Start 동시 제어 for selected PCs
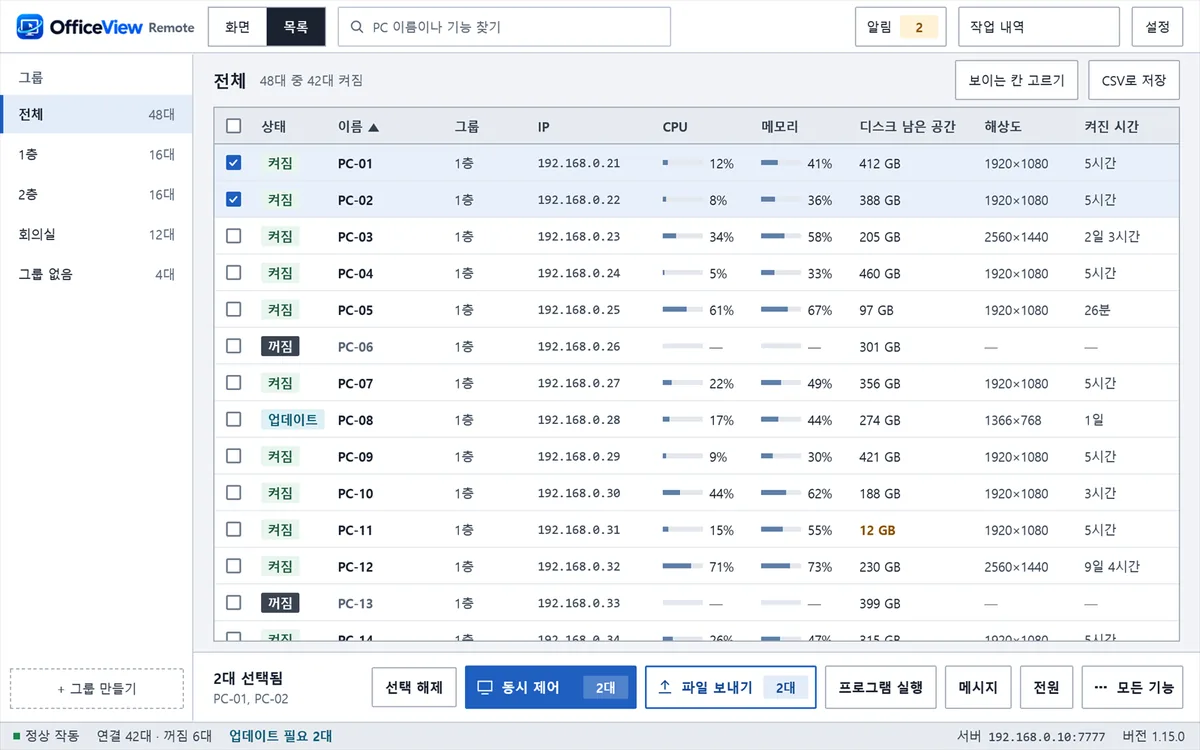 point(550,688)
